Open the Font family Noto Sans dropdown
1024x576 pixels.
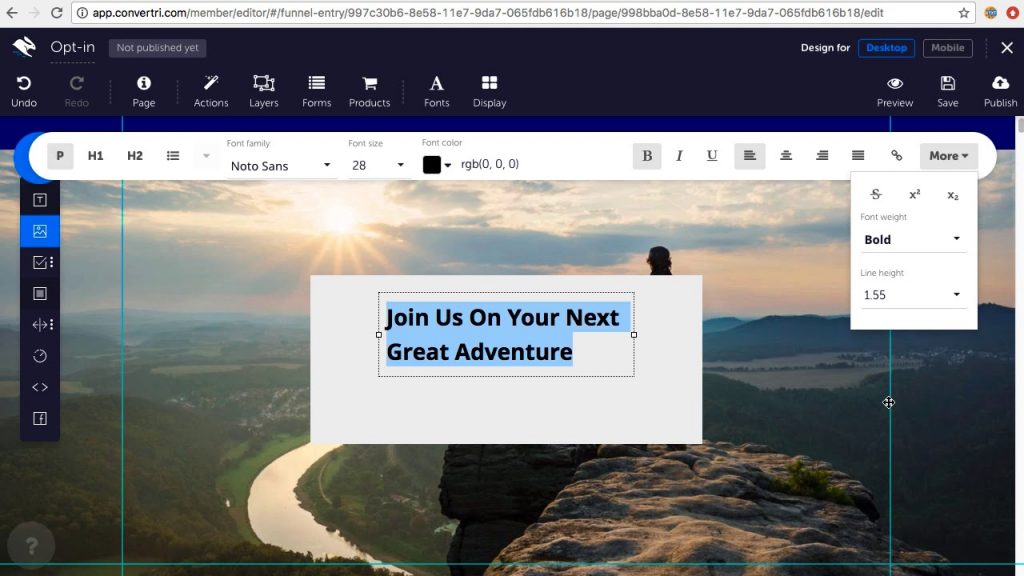pyautogui.click(x=280, y=166)
